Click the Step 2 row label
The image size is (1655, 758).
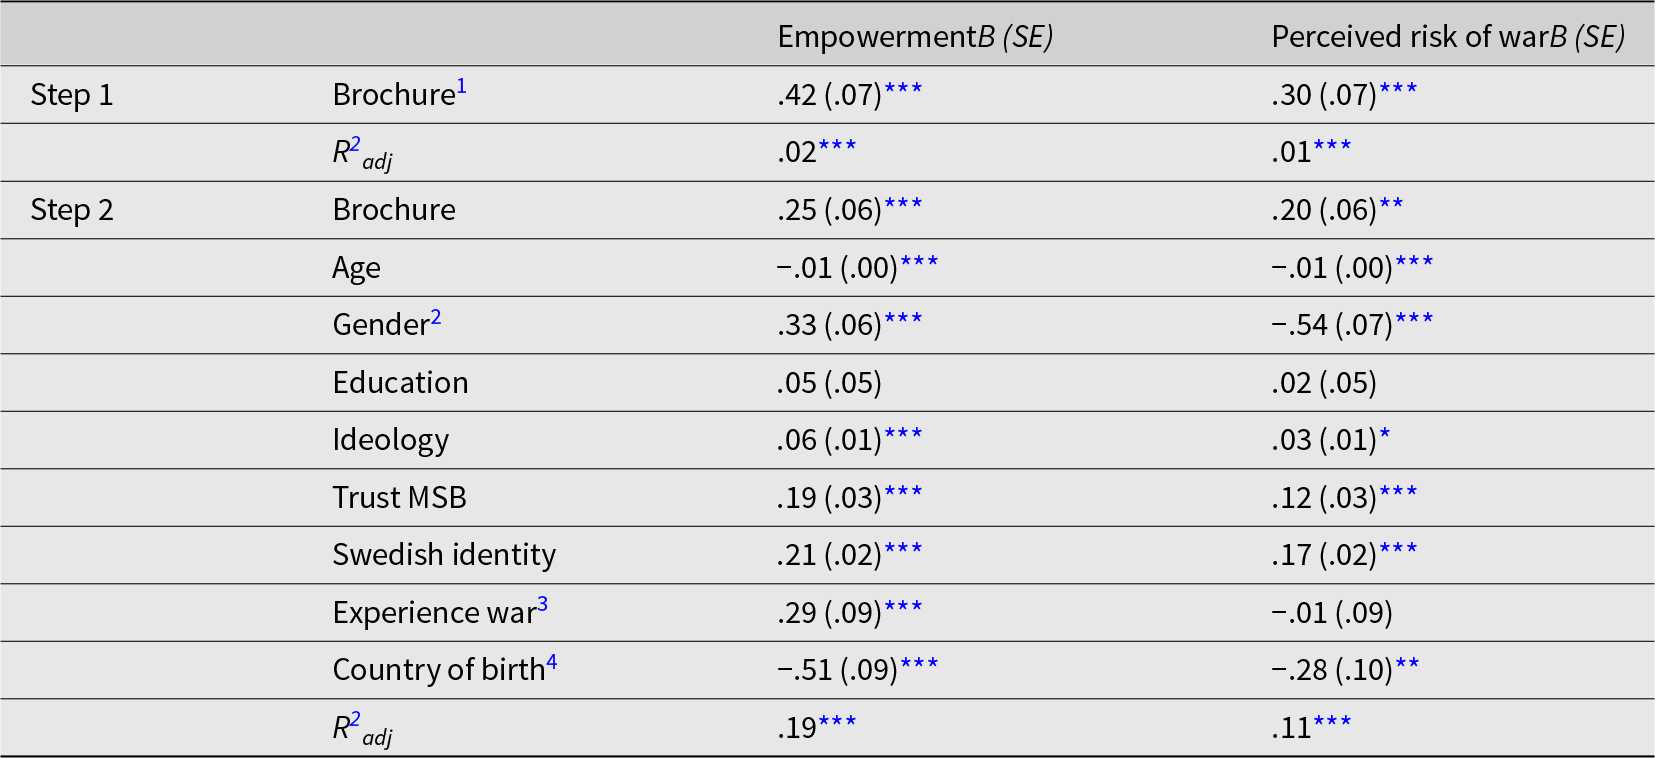[72, 210]
